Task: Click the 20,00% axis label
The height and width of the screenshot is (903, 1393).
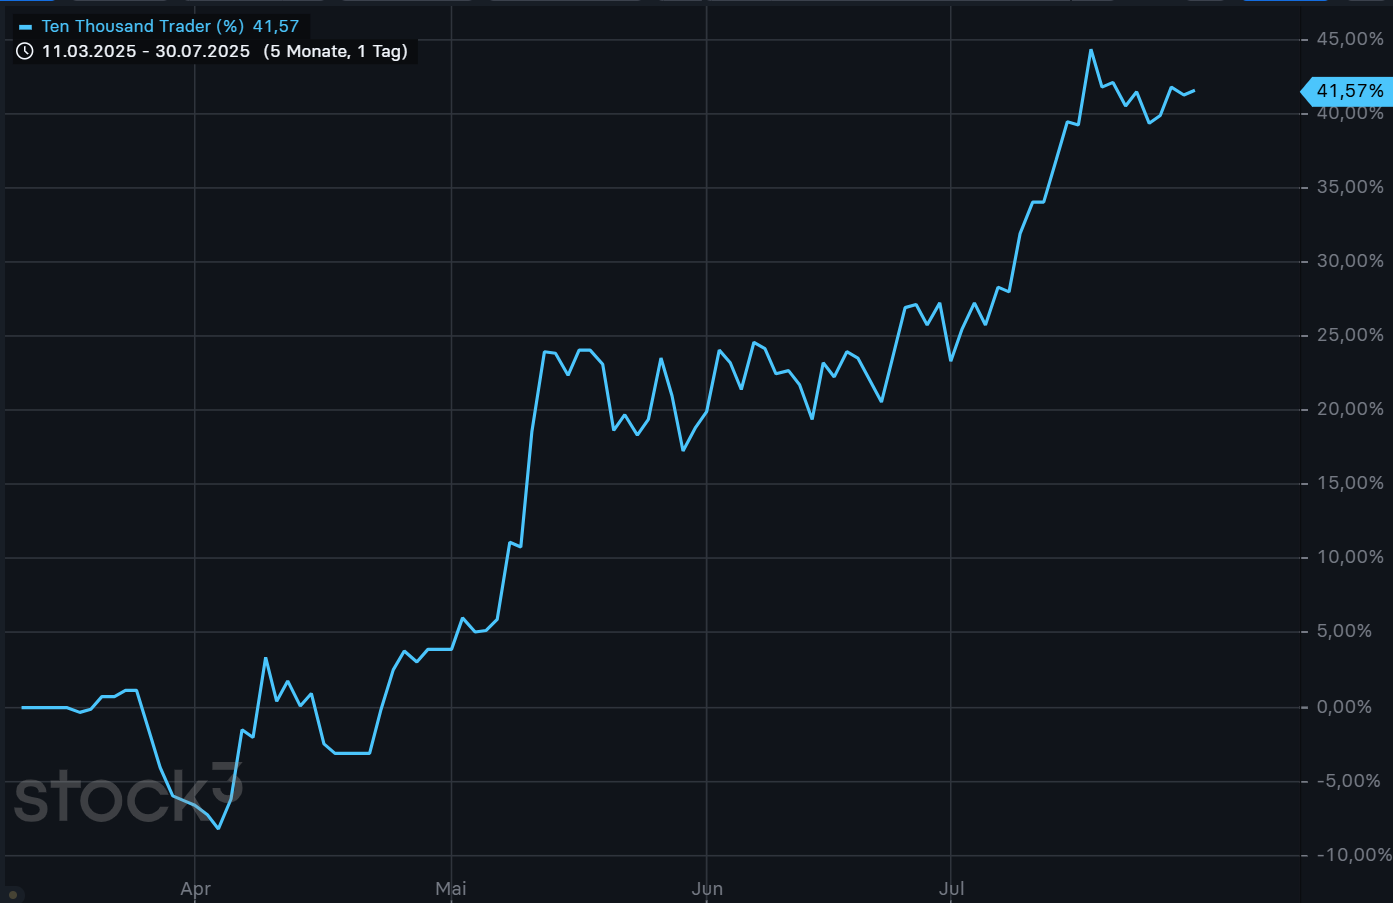Action: click(1350, 409)
